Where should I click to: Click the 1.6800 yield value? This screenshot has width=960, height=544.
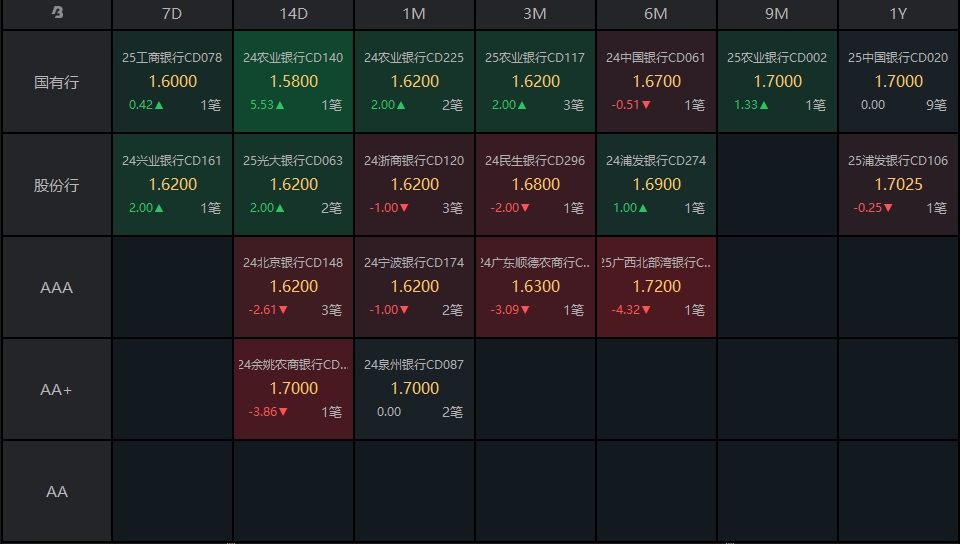coord(536,184)
